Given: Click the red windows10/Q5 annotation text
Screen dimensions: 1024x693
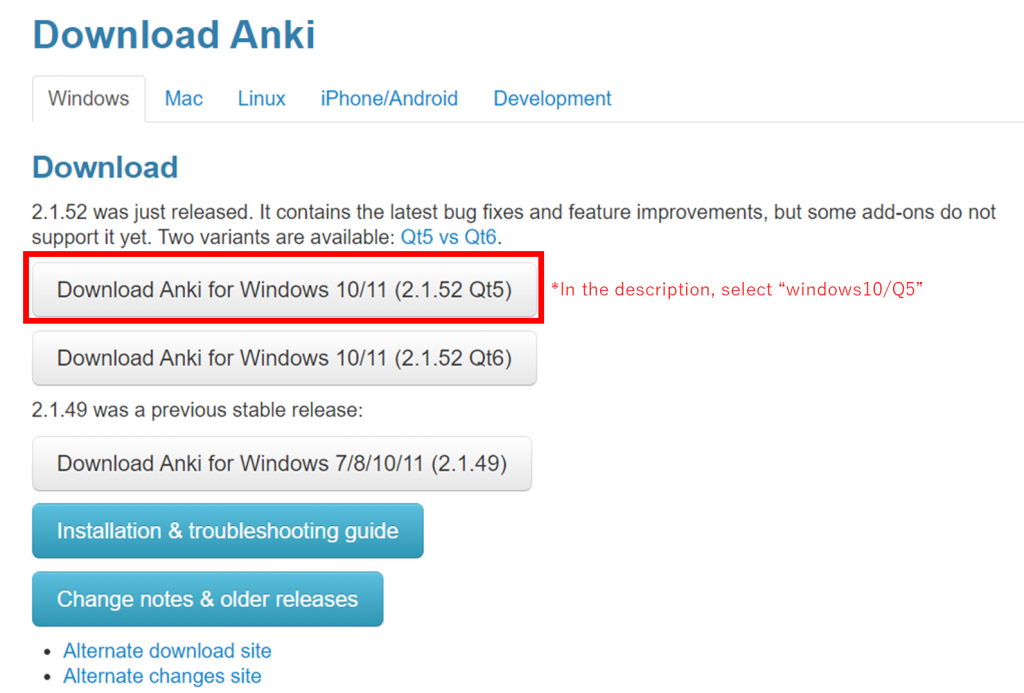Looking at the screenshot, I should pos(737,289).
